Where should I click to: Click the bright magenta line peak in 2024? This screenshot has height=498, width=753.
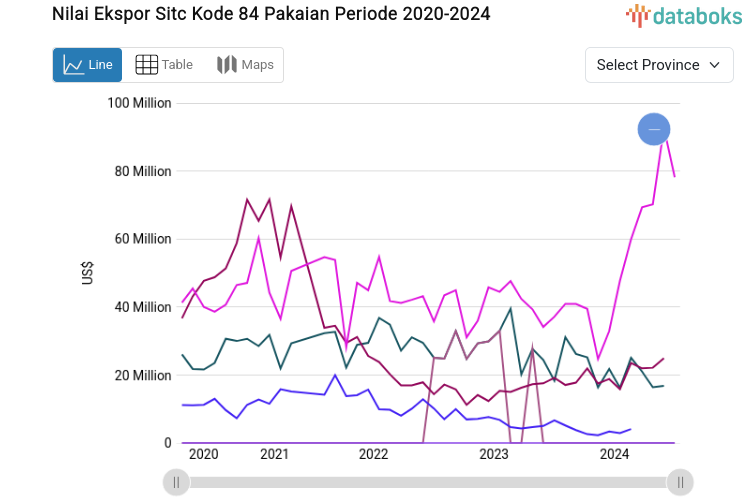664,138
